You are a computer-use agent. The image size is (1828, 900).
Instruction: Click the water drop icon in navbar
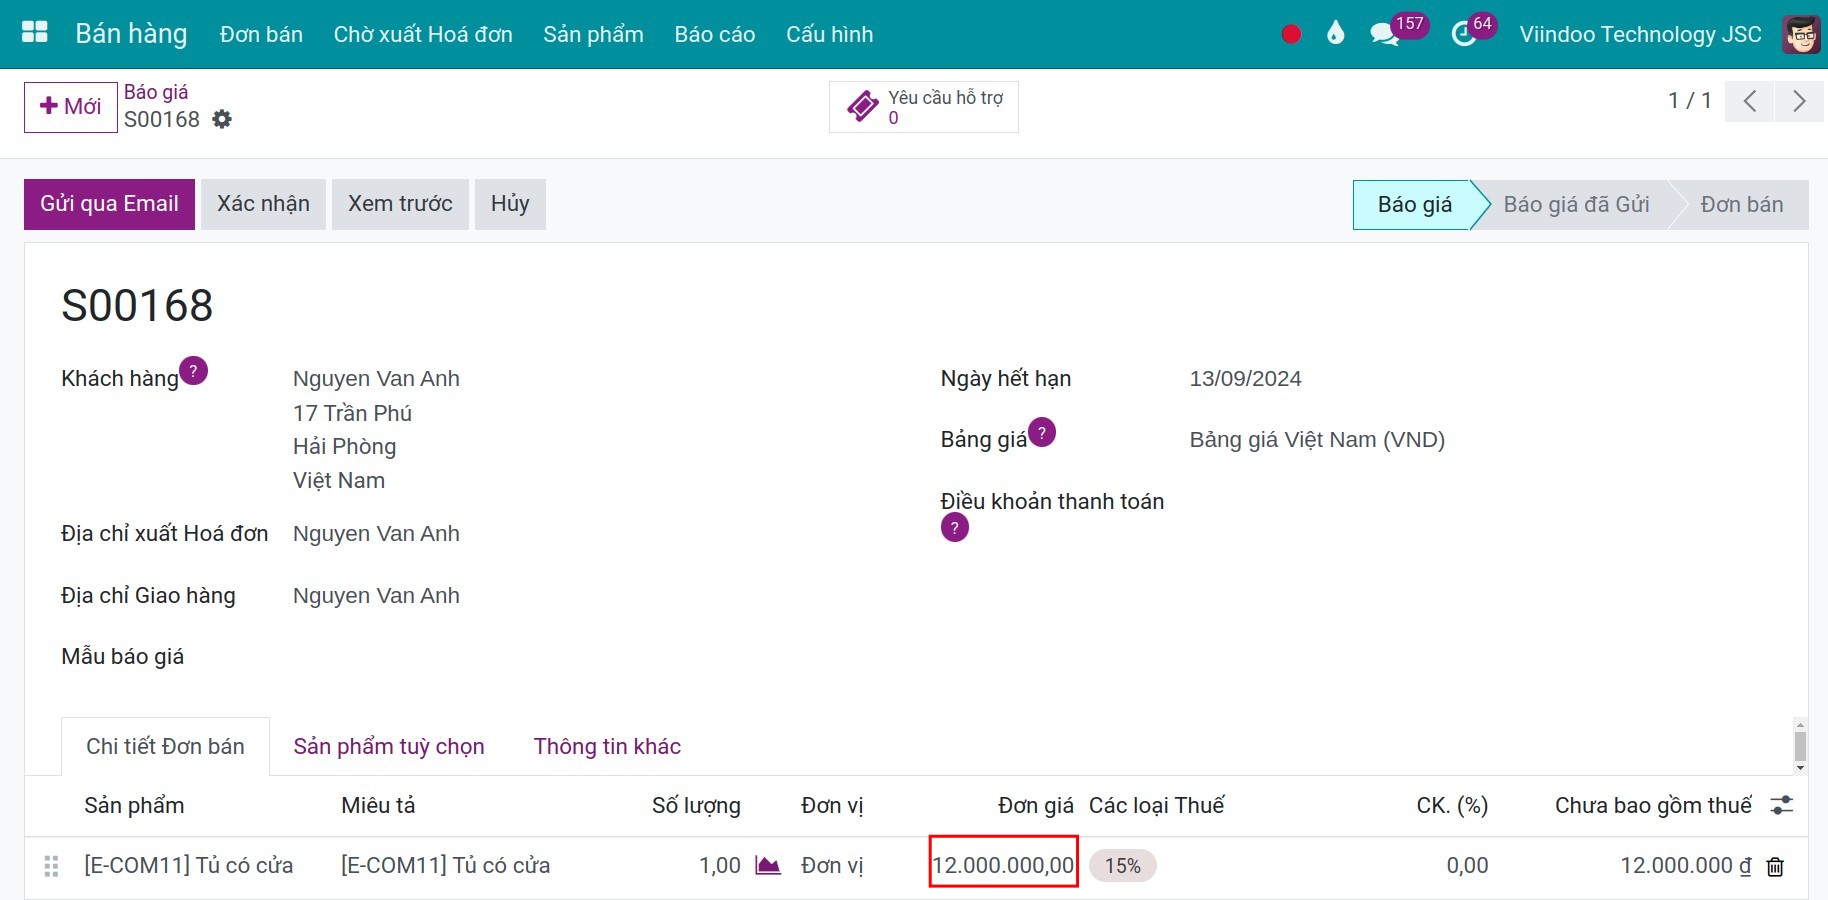[1335, 34]
